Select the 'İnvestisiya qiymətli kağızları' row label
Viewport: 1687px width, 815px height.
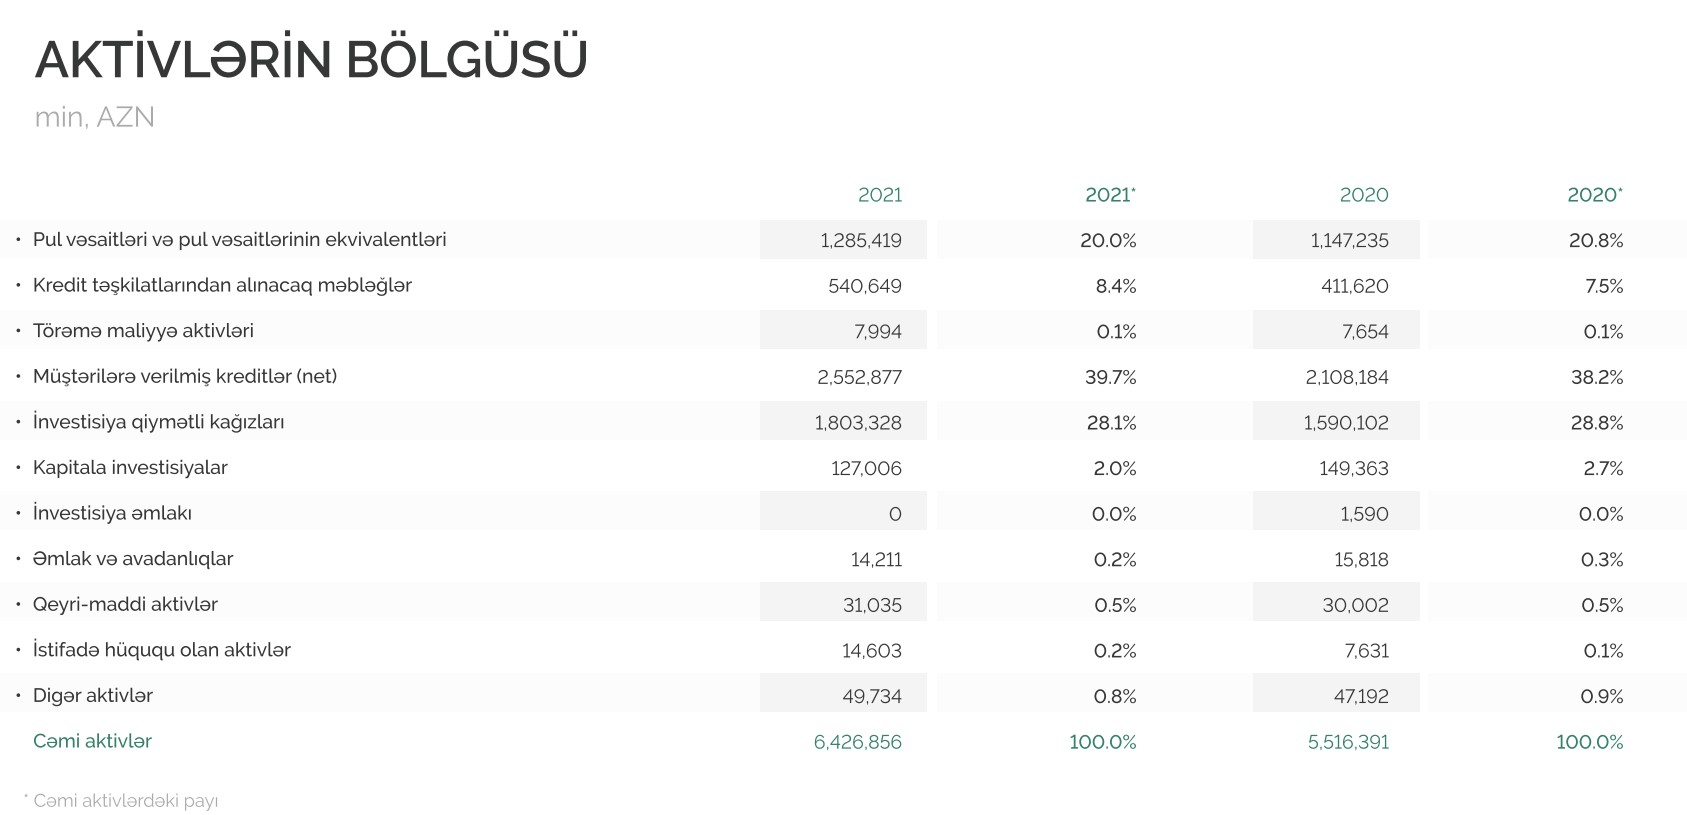click(158, 422)
